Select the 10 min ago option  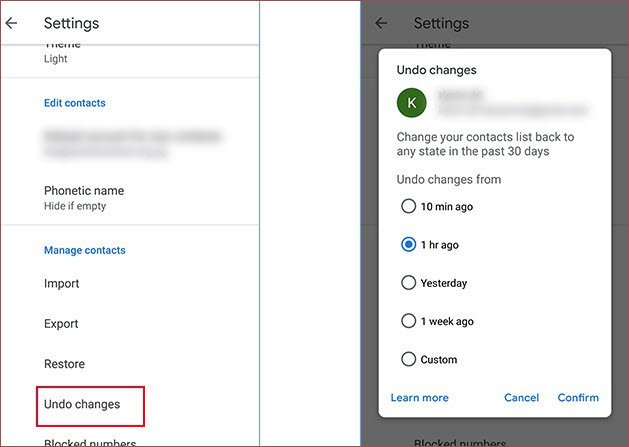(x=408, y=207)
